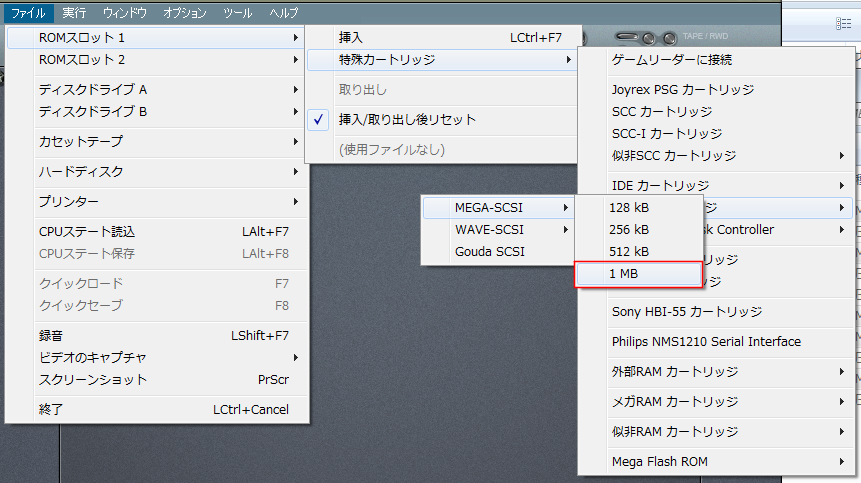Expand ディスクドライブ B submenu
The image size is (861, 483).
click(156, 111)
